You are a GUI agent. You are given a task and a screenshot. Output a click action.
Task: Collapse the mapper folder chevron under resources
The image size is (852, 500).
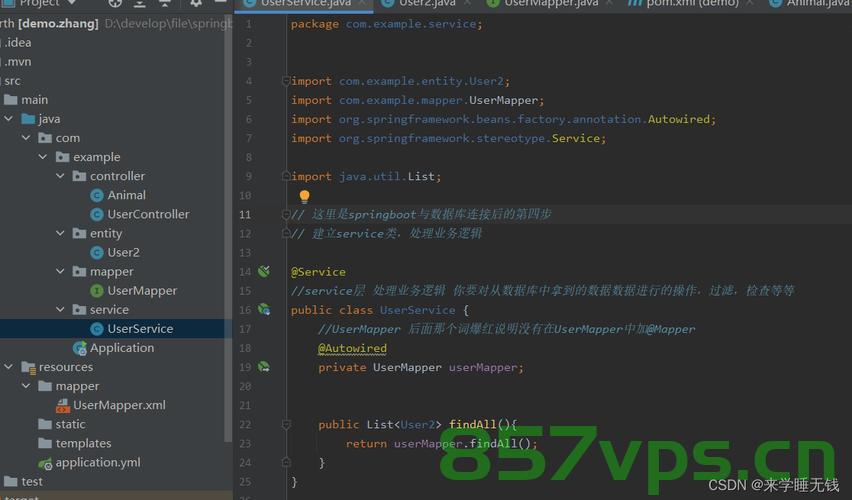pyautogui.click(x=26, y=386)
